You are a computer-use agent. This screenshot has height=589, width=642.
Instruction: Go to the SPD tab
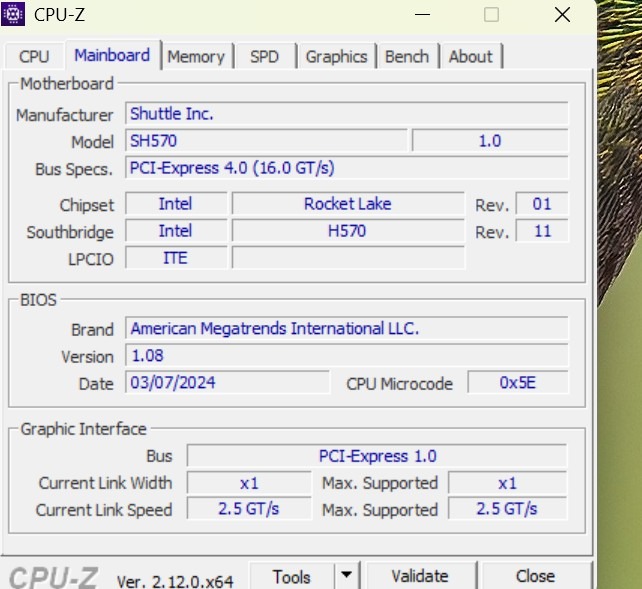pyautogui.click(x=264, y=56)
